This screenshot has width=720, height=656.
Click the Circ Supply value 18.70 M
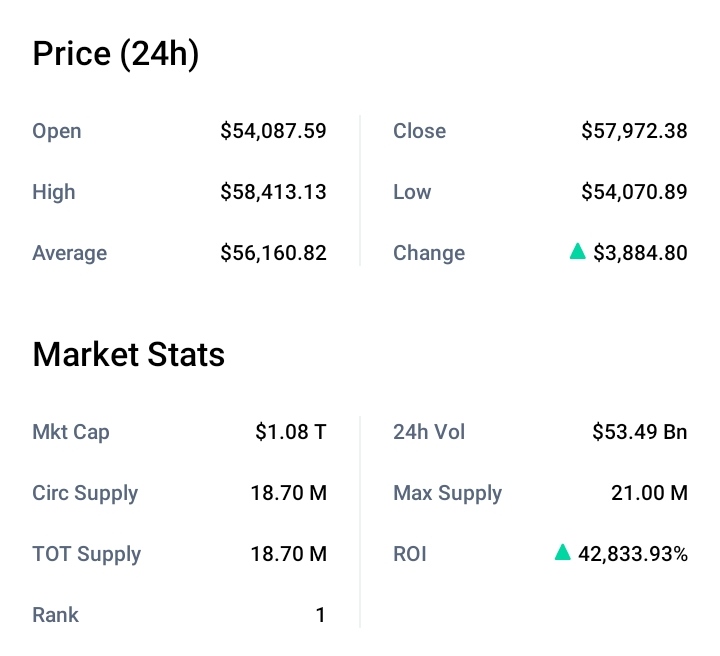click(289, 493)
